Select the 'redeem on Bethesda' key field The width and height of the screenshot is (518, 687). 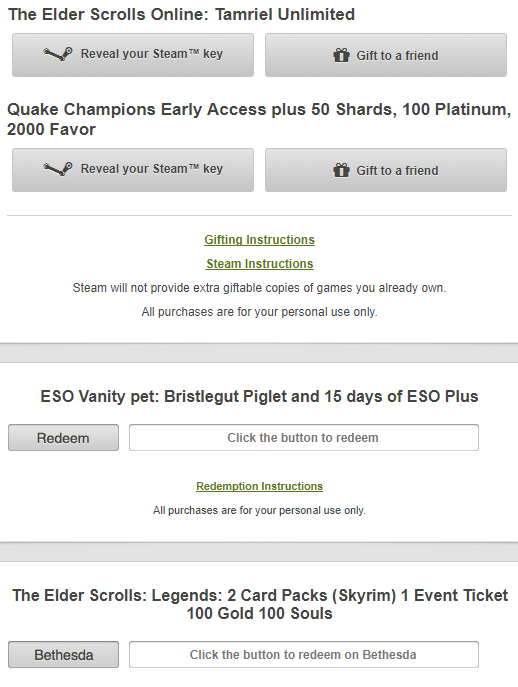304,655
